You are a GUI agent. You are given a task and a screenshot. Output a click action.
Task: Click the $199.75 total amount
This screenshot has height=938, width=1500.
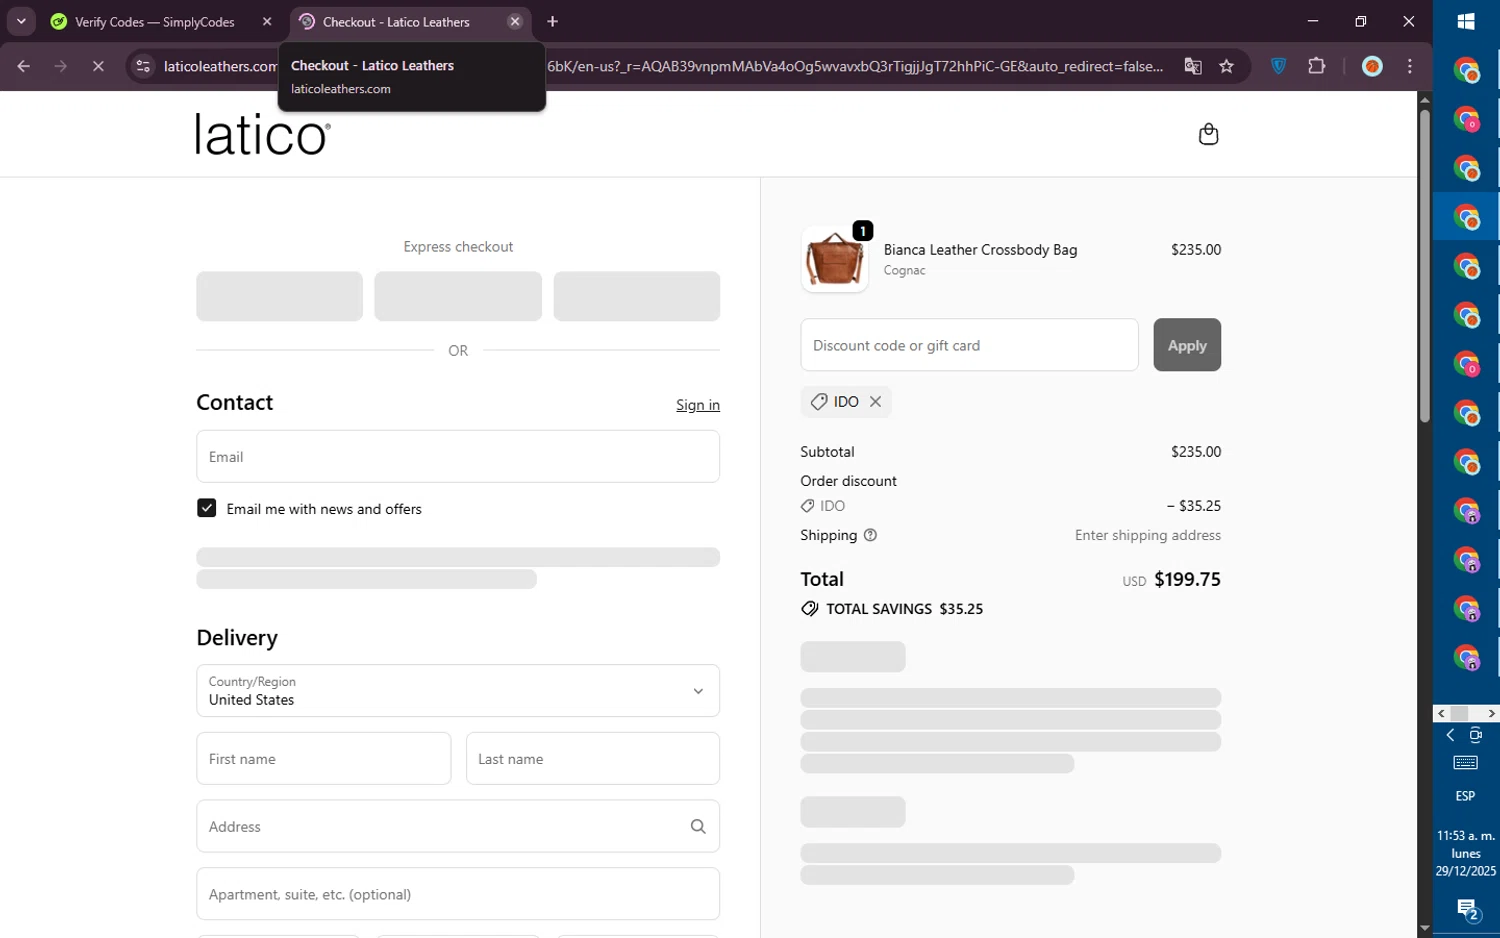(x=1187, y=579)
